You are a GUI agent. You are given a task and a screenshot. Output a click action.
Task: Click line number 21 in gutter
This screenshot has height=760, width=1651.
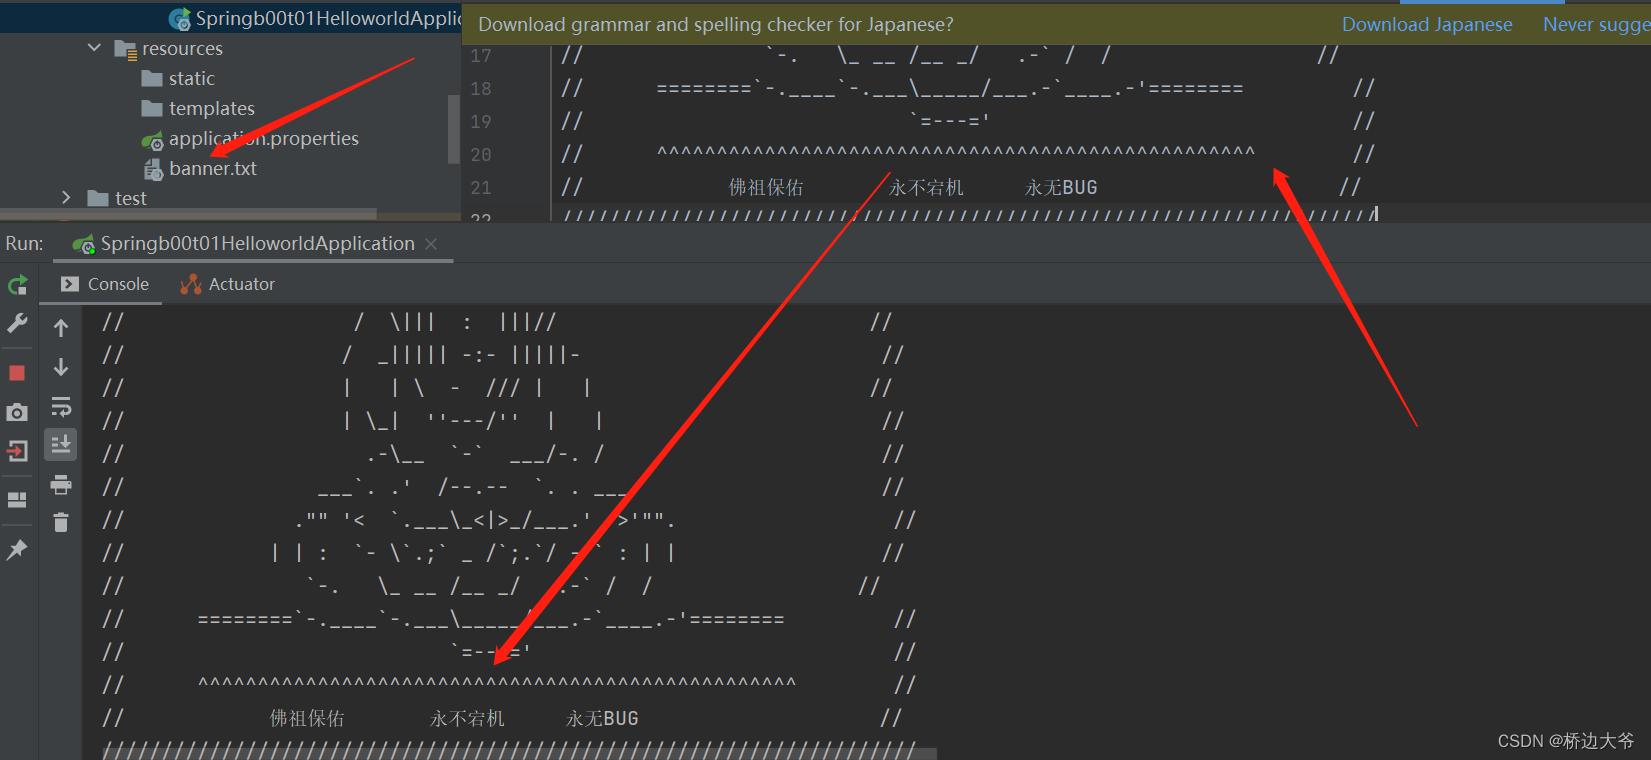480,187
